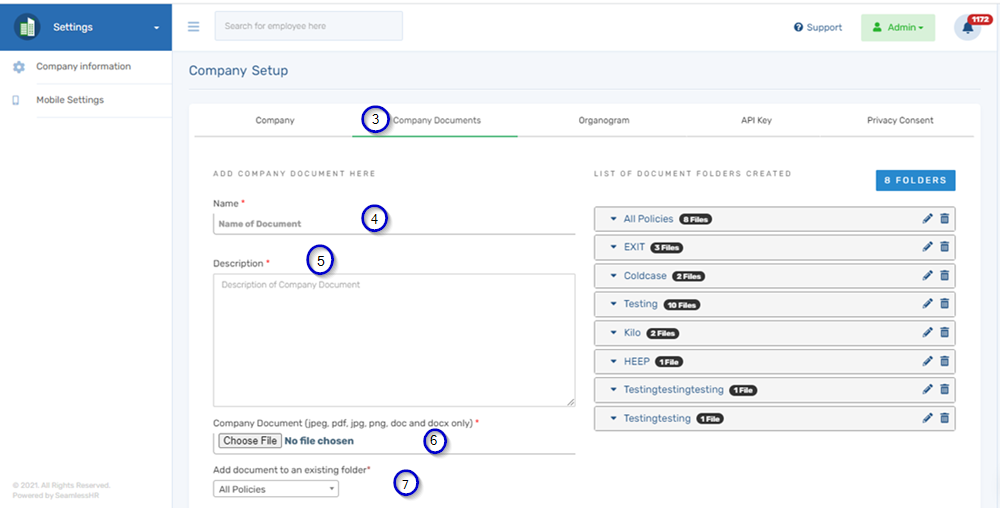
Task: Click the 8 Files badge on All Policies
Action: tap(695, 219)
